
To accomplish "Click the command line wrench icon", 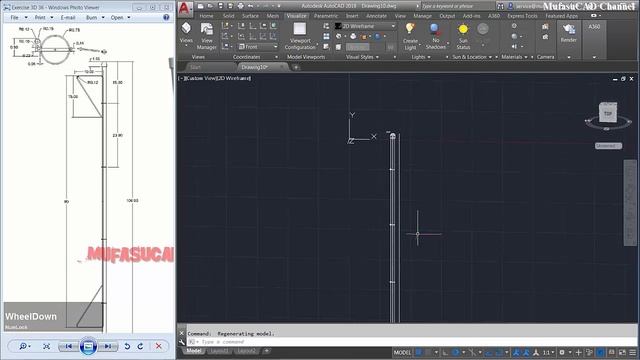I will pyautogui.click(x=182, y=342).
